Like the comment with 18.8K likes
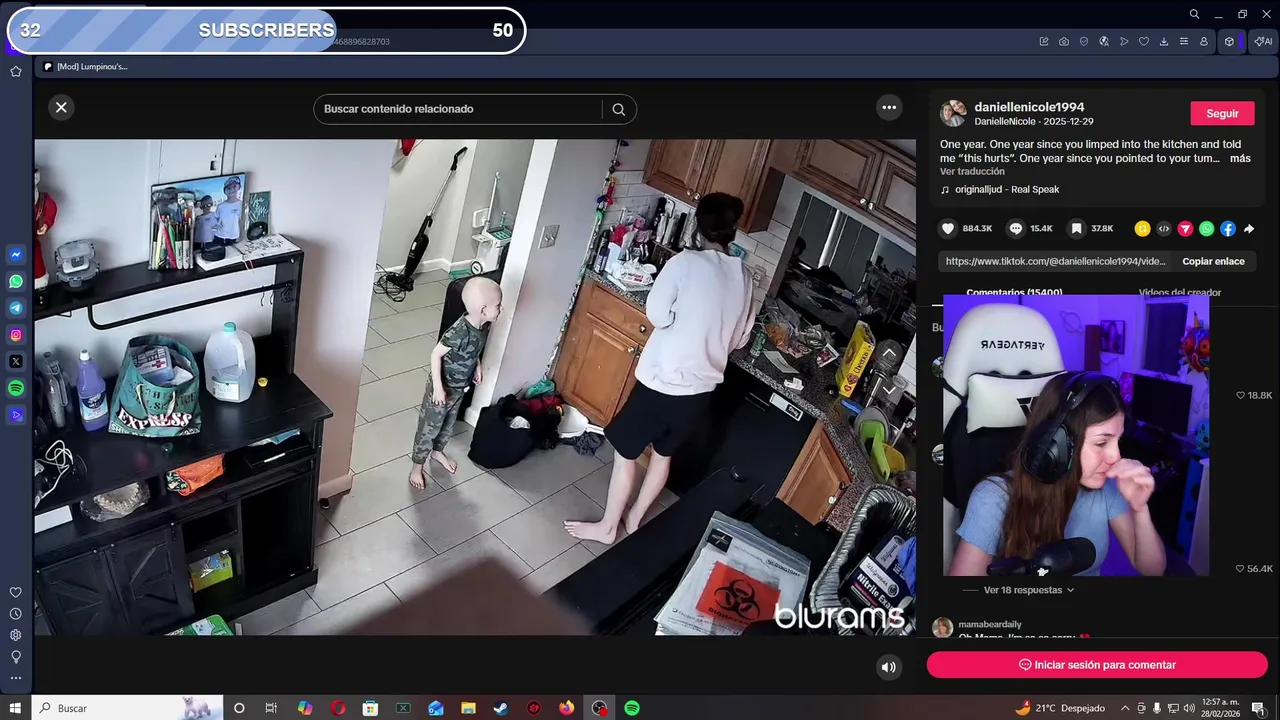The height and width of the screenshot is (720, 1280). coord(1240,396)
